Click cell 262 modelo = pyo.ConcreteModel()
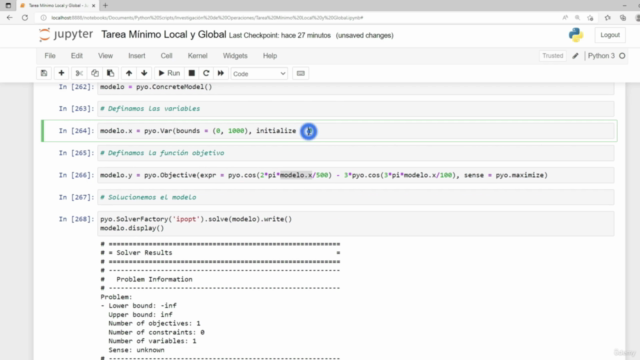 pos(356,87)
